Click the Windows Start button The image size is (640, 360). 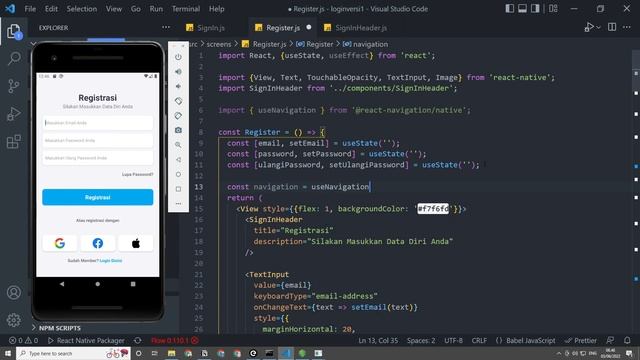click(8, 353)
